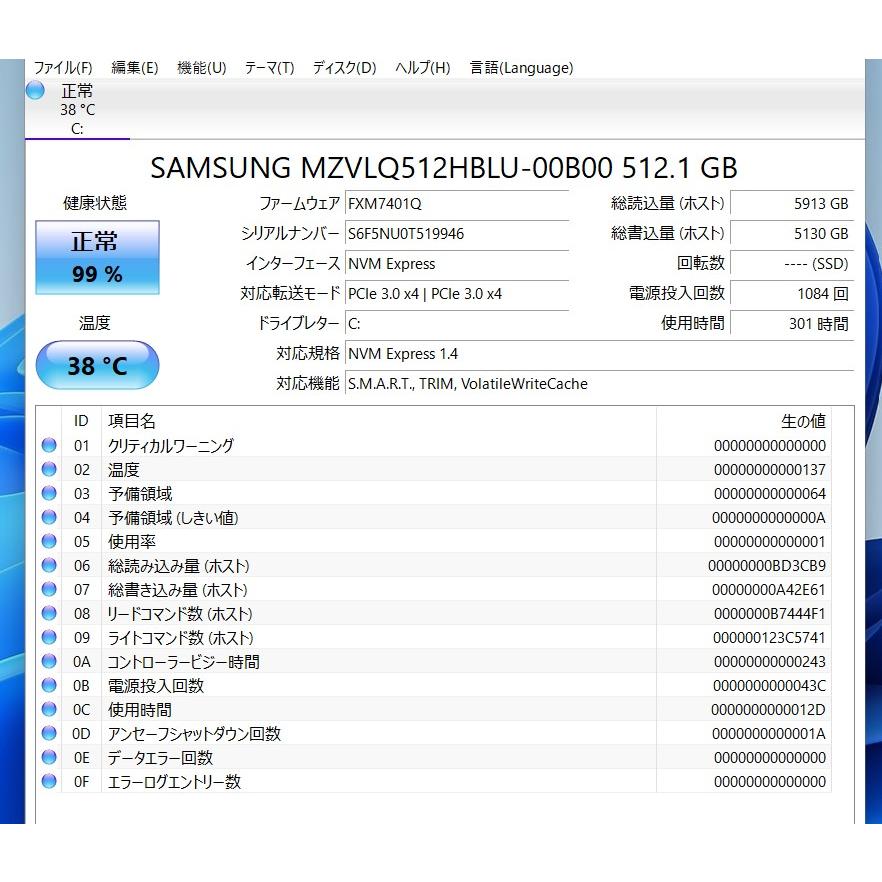
Task: Open the 言語(Language) menu
Action: [x=519, y=67]
